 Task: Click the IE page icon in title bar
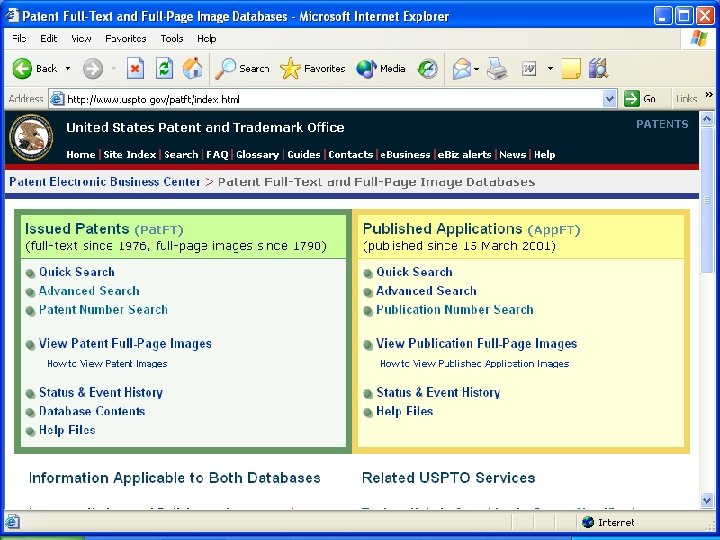click(x=12, y=16)
